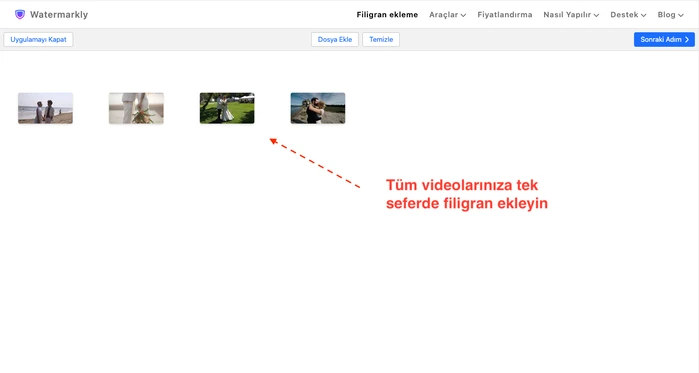Select the beach couple video thumbnail

point(45,108)
